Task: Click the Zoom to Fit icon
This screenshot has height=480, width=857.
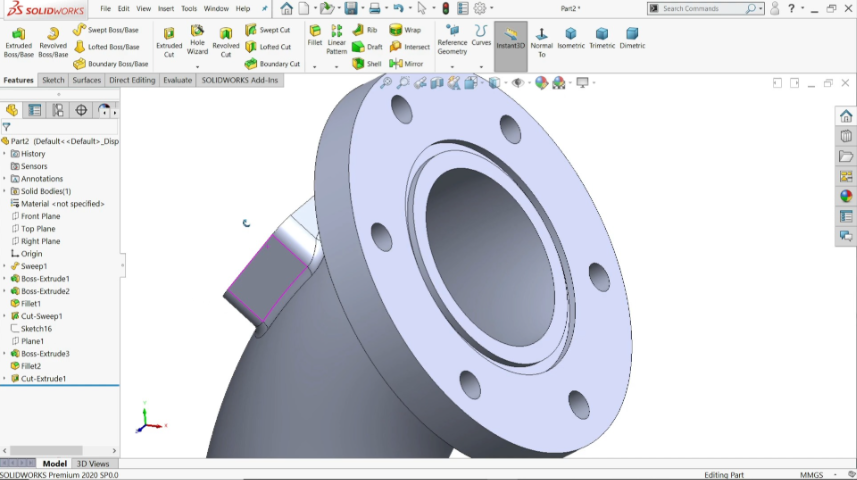Action: (x=386, y=83)
